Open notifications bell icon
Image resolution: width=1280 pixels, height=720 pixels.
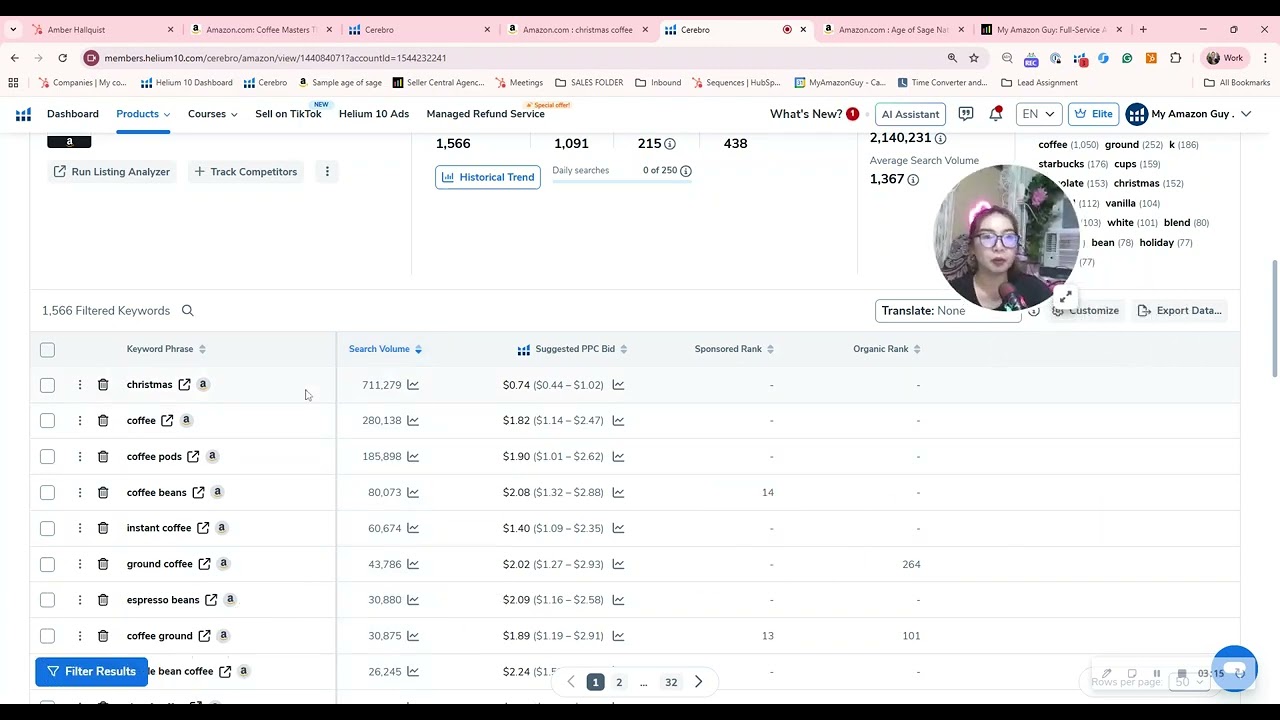click(x=996, y=114)
